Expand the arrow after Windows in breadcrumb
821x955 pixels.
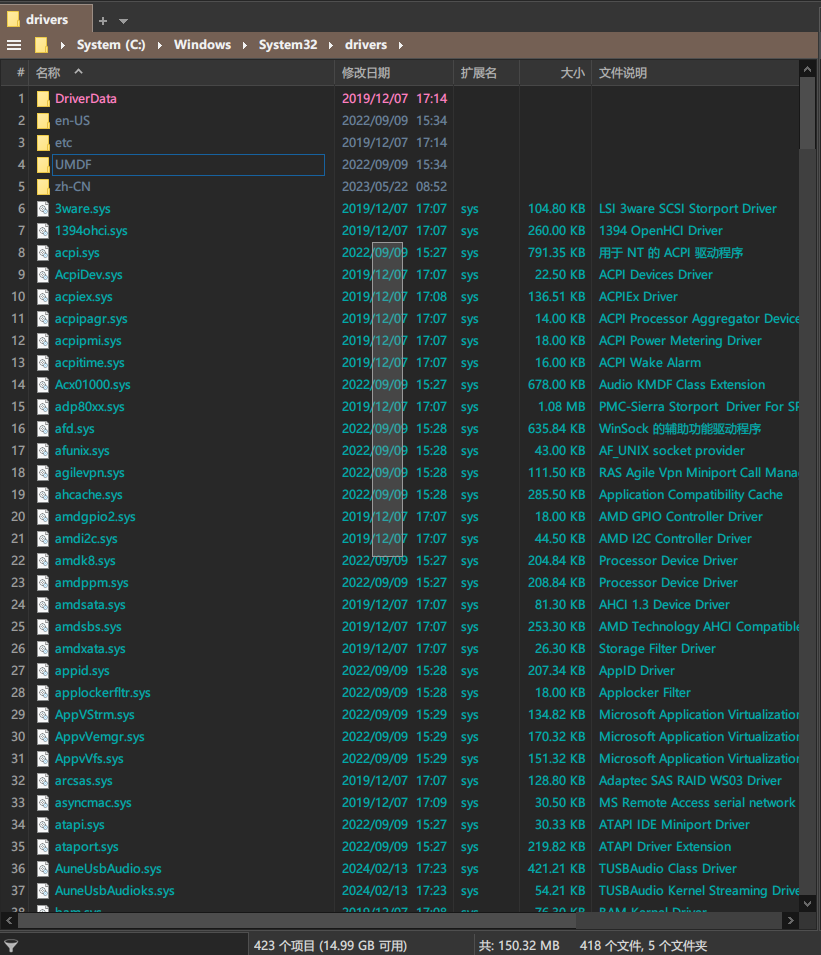tap(245, 45)
